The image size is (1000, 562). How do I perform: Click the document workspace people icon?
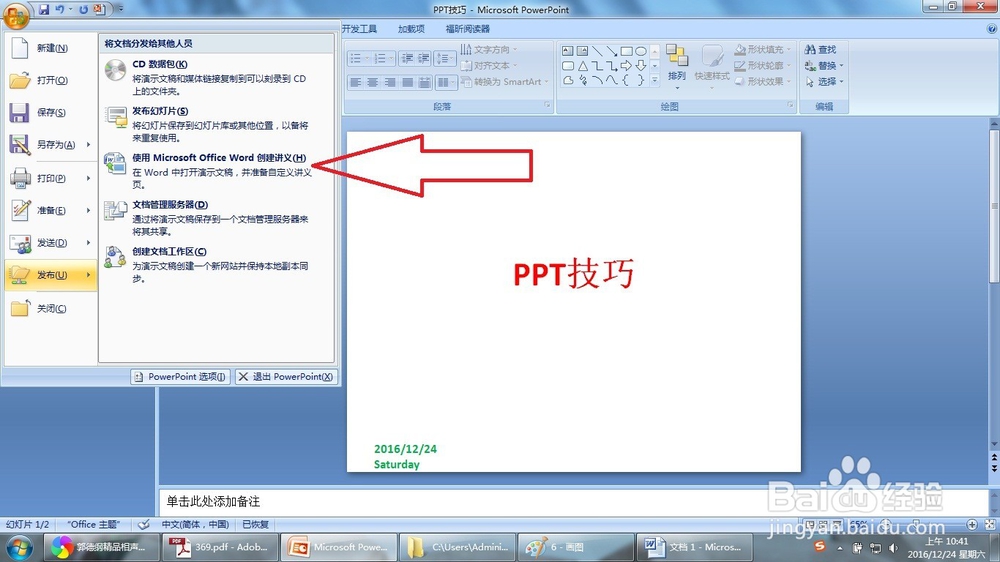click(x=115, y=257)
